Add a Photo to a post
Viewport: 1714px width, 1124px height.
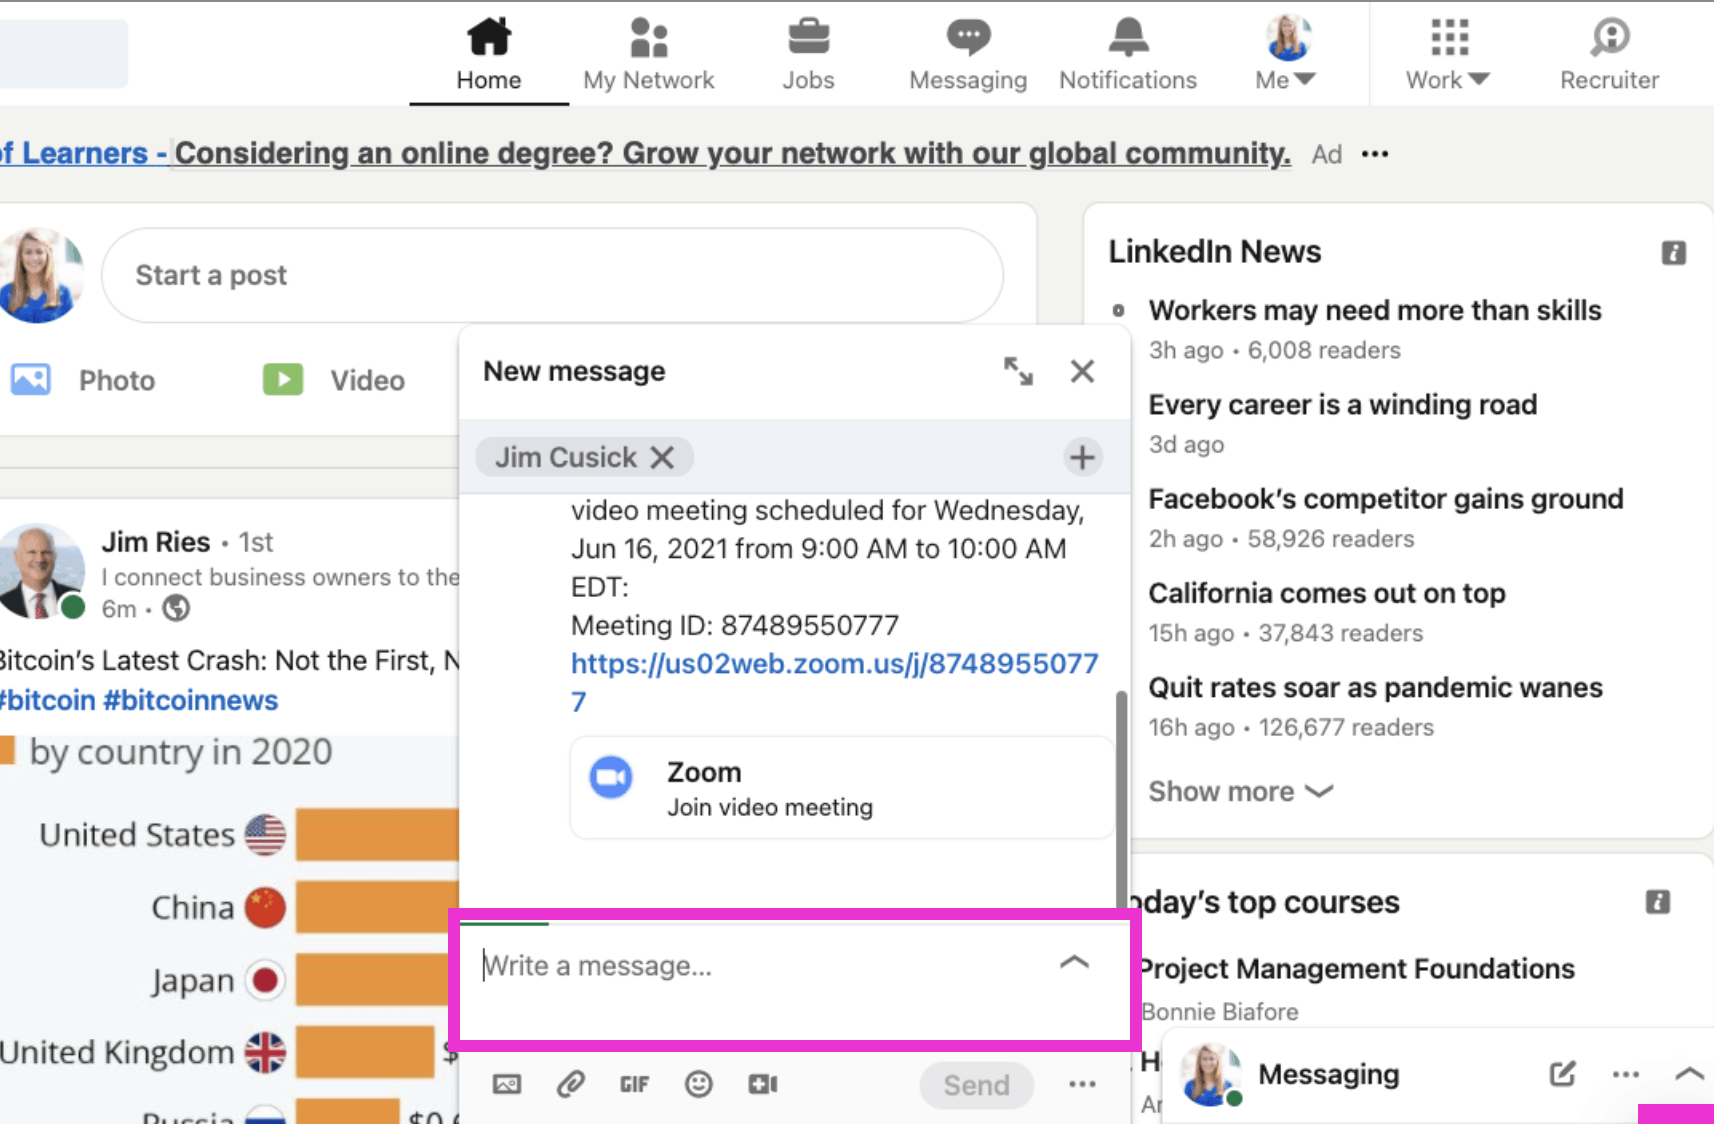[x=83, y=380]
